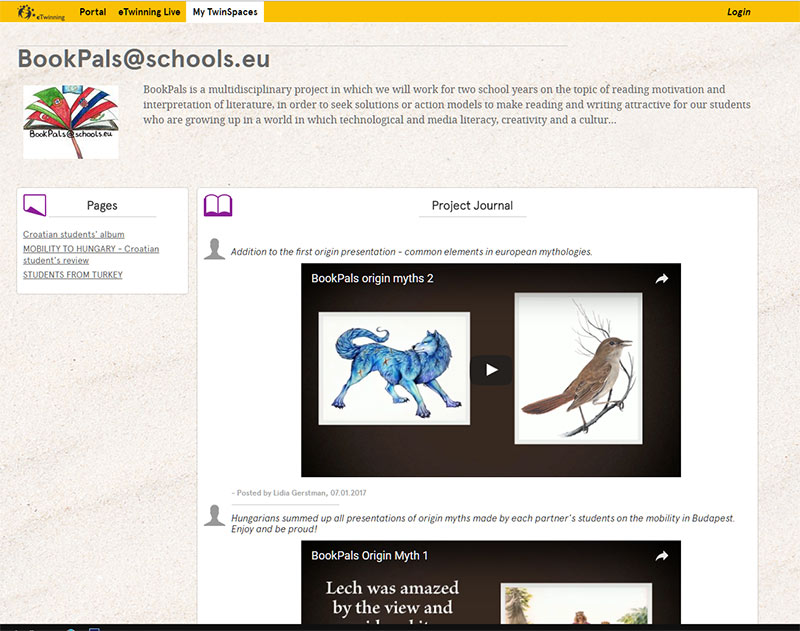The image size is (800, 631).
Task: Click the BookPals project logo image
Action: click(x=71, y=122)
